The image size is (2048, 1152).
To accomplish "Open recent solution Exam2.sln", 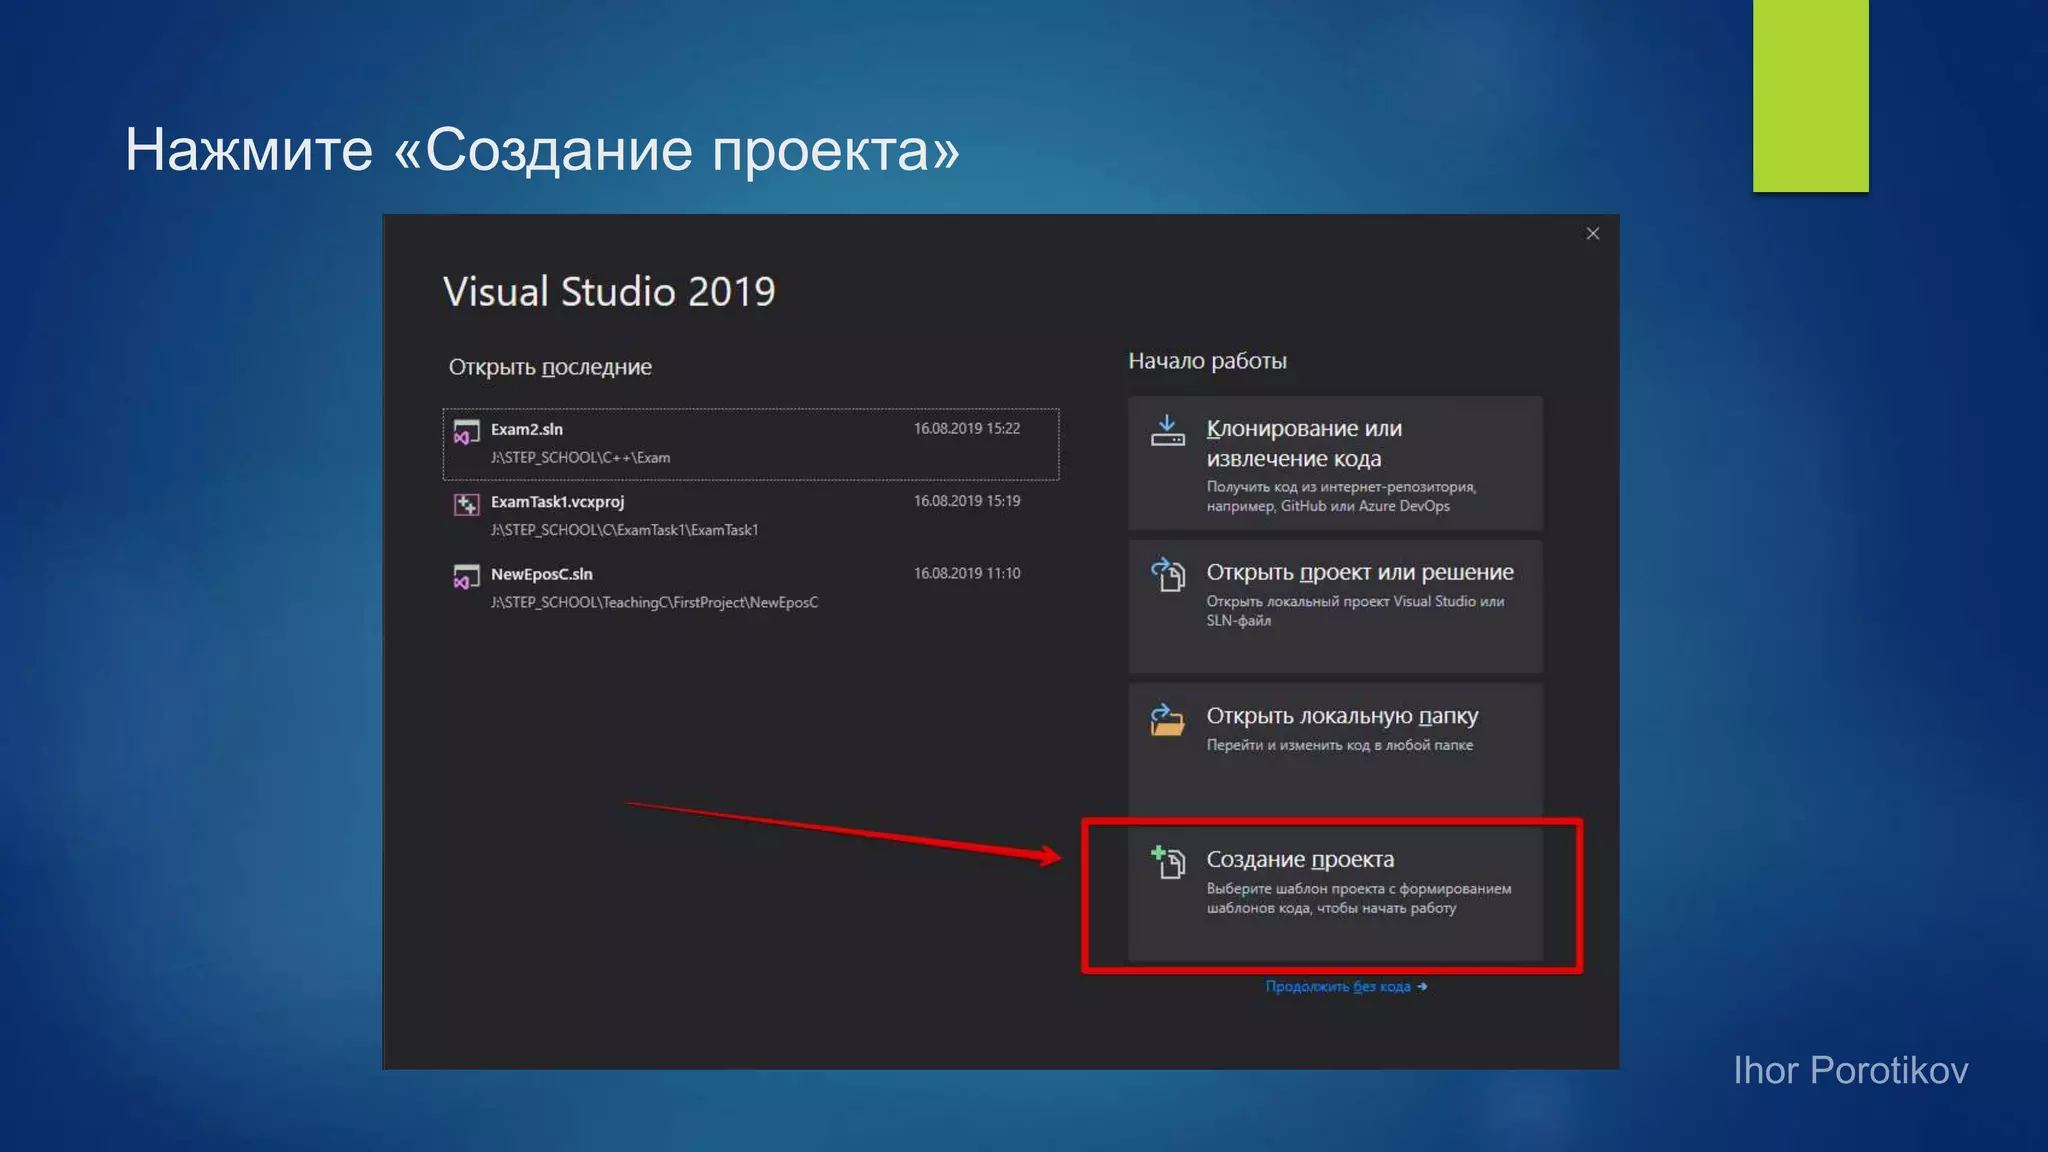I will (x=751, y=444).
